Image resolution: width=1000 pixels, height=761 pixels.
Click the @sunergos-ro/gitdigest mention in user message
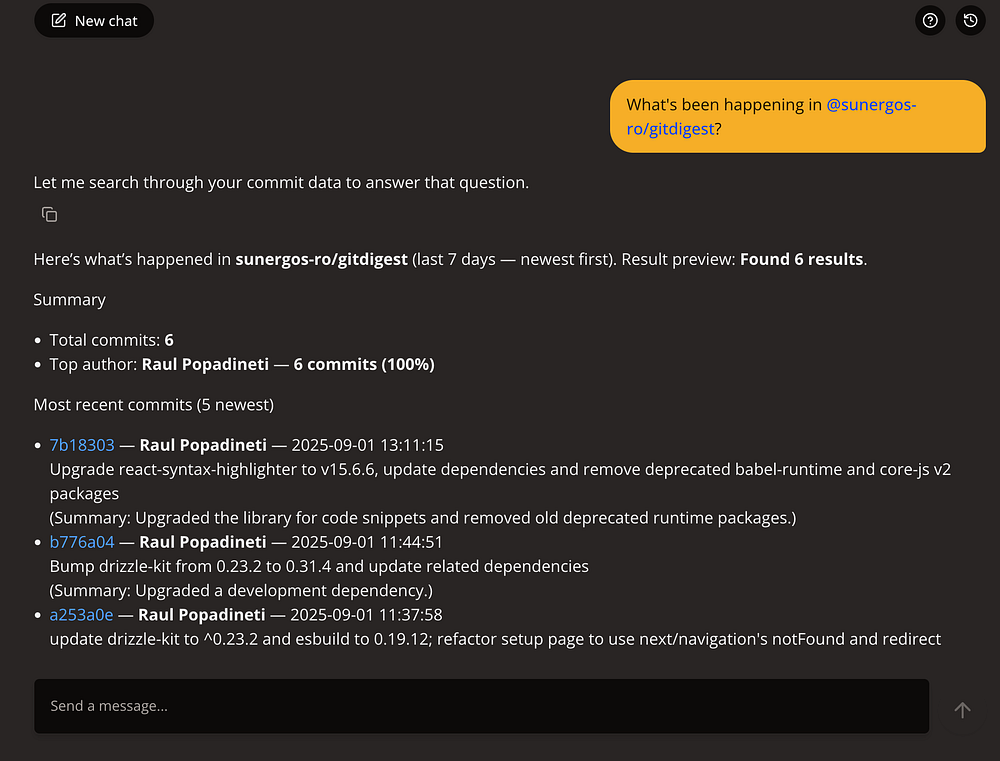tap(870, 105)
